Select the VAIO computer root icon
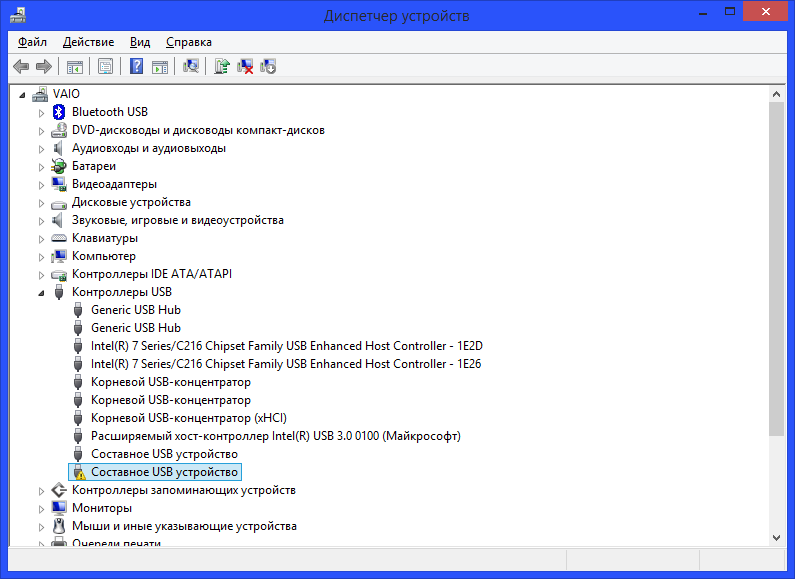The width and height of the screenshot is (795, 579). pyautogui.click(x=40, y=94)
